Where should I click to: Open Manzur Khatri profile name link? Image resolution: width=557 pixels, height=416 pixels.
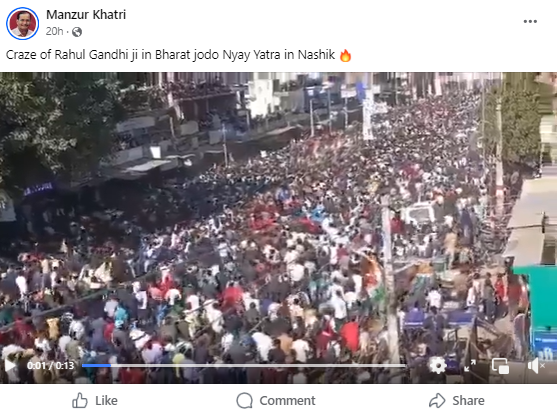point(86,15)
